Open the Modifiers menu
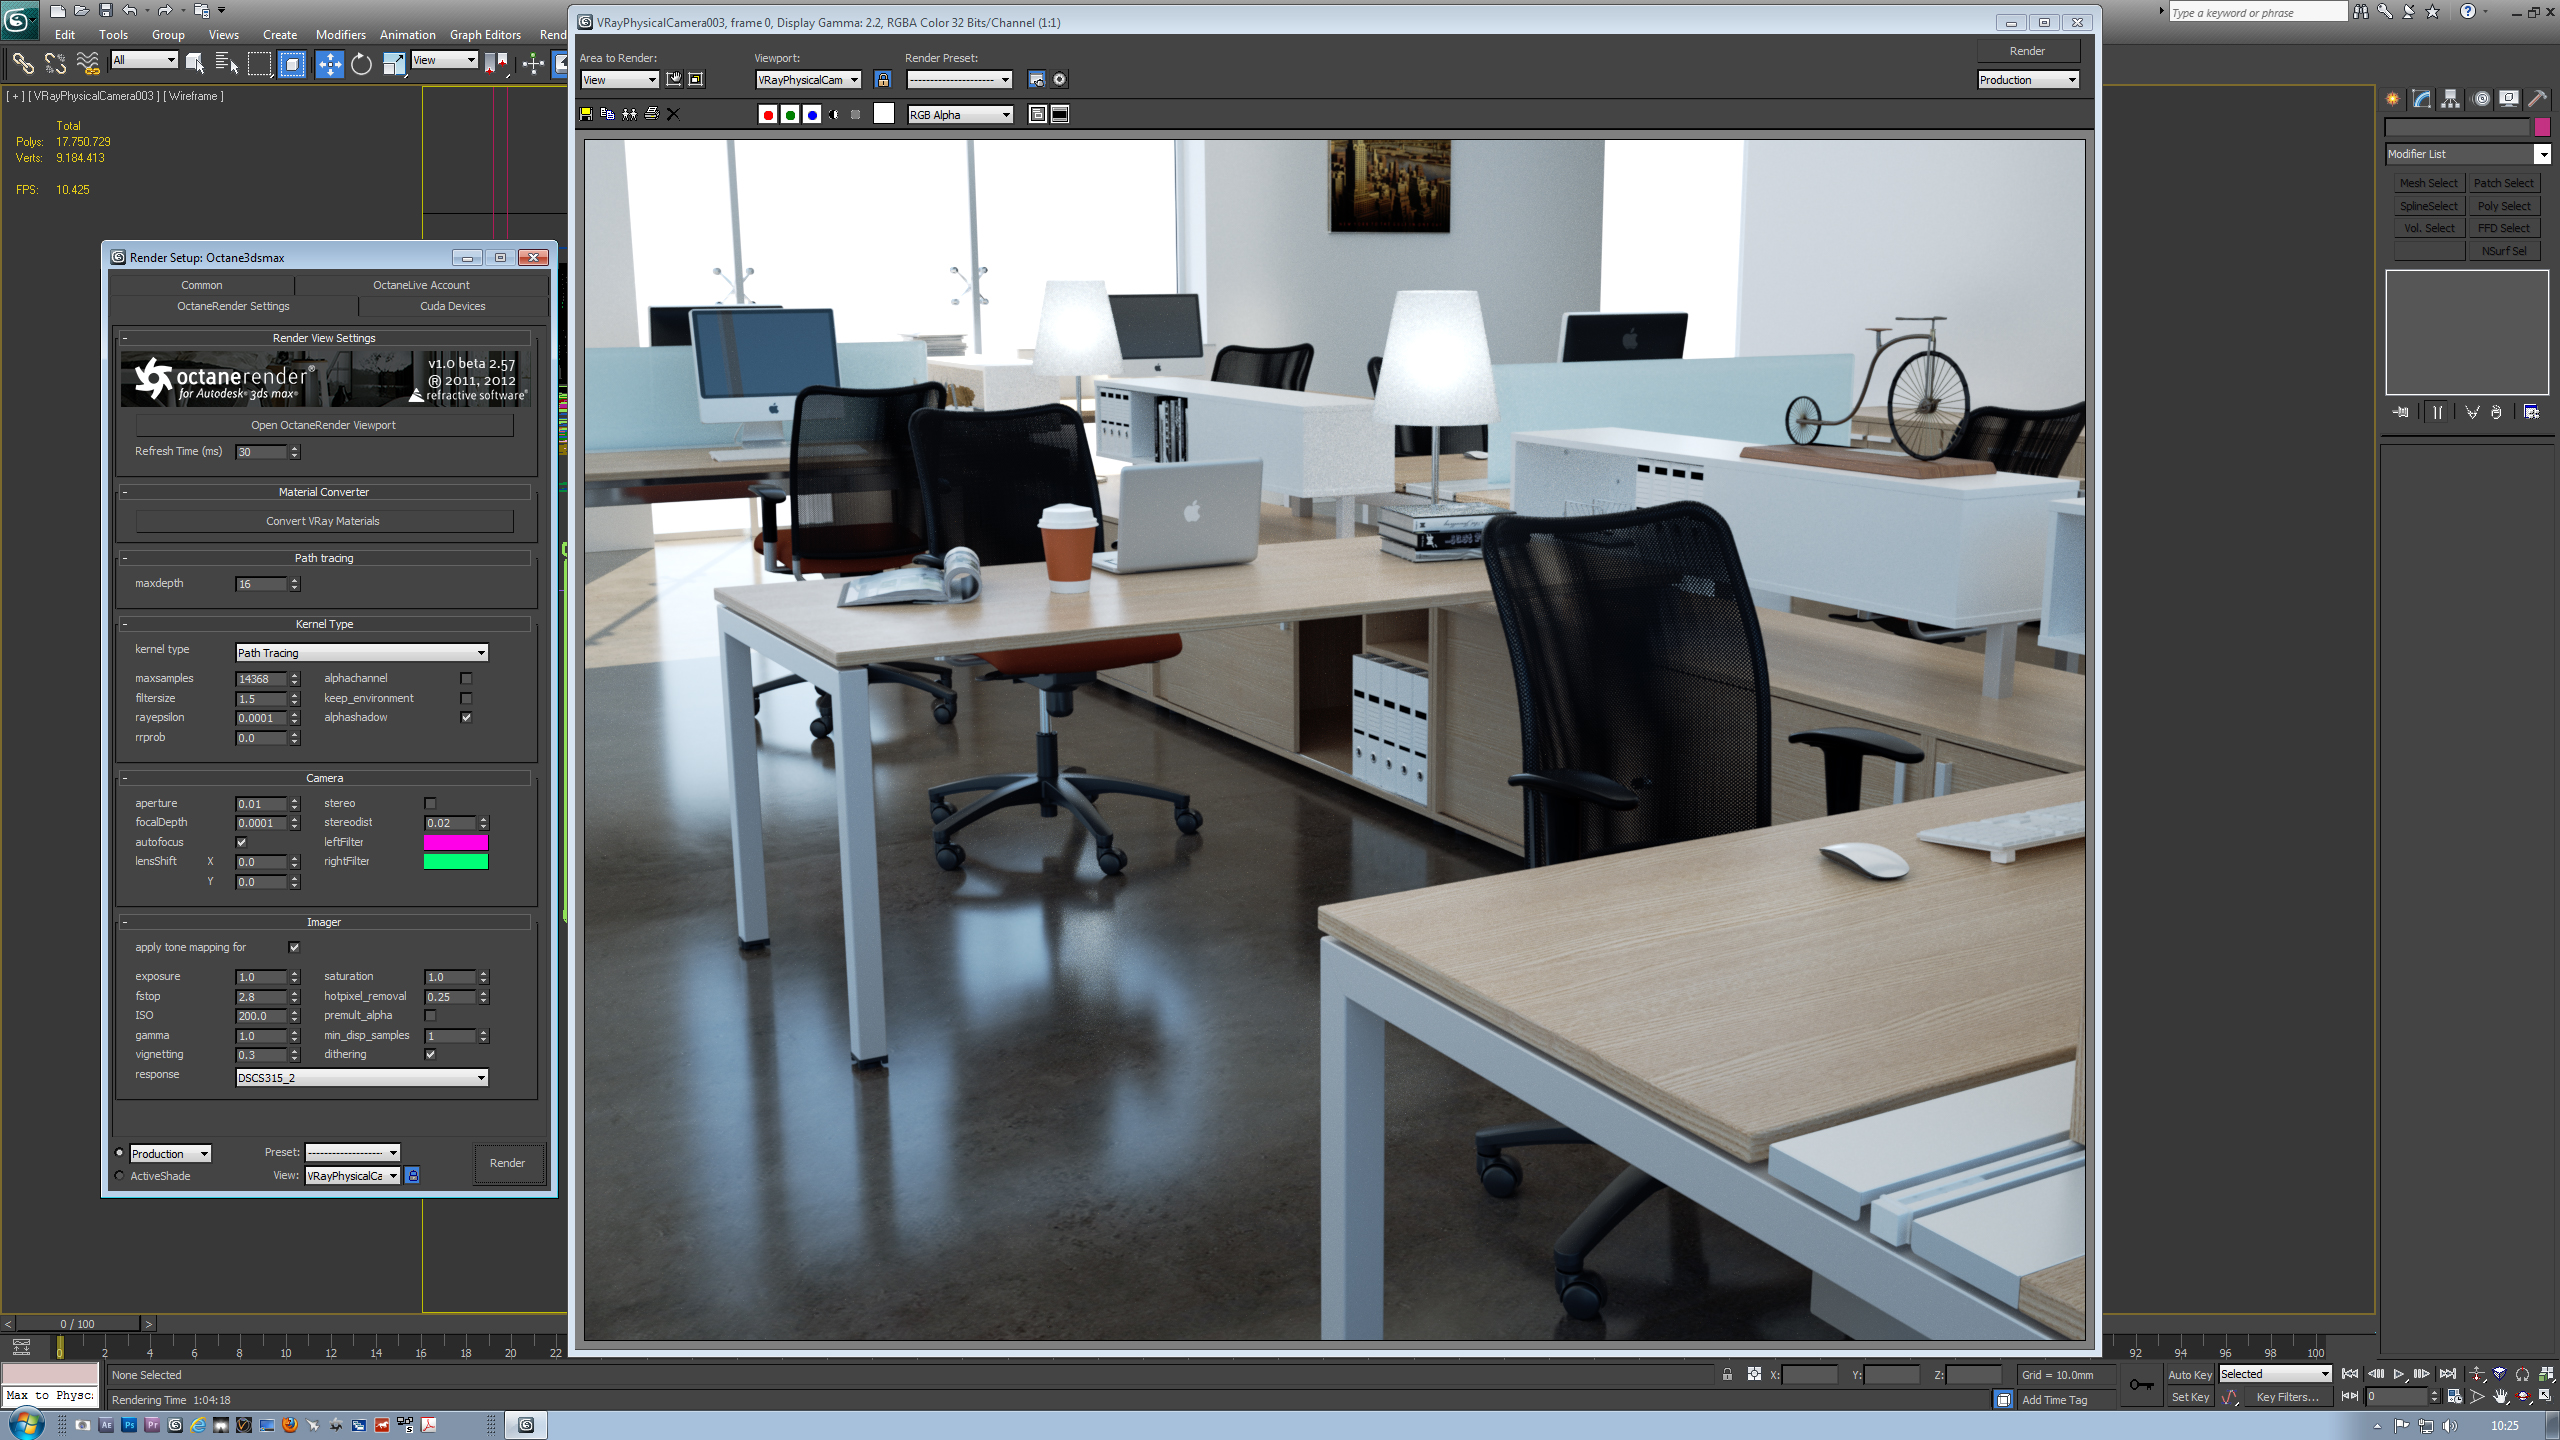This screenshot has height=1440, width=2560. 341,35
